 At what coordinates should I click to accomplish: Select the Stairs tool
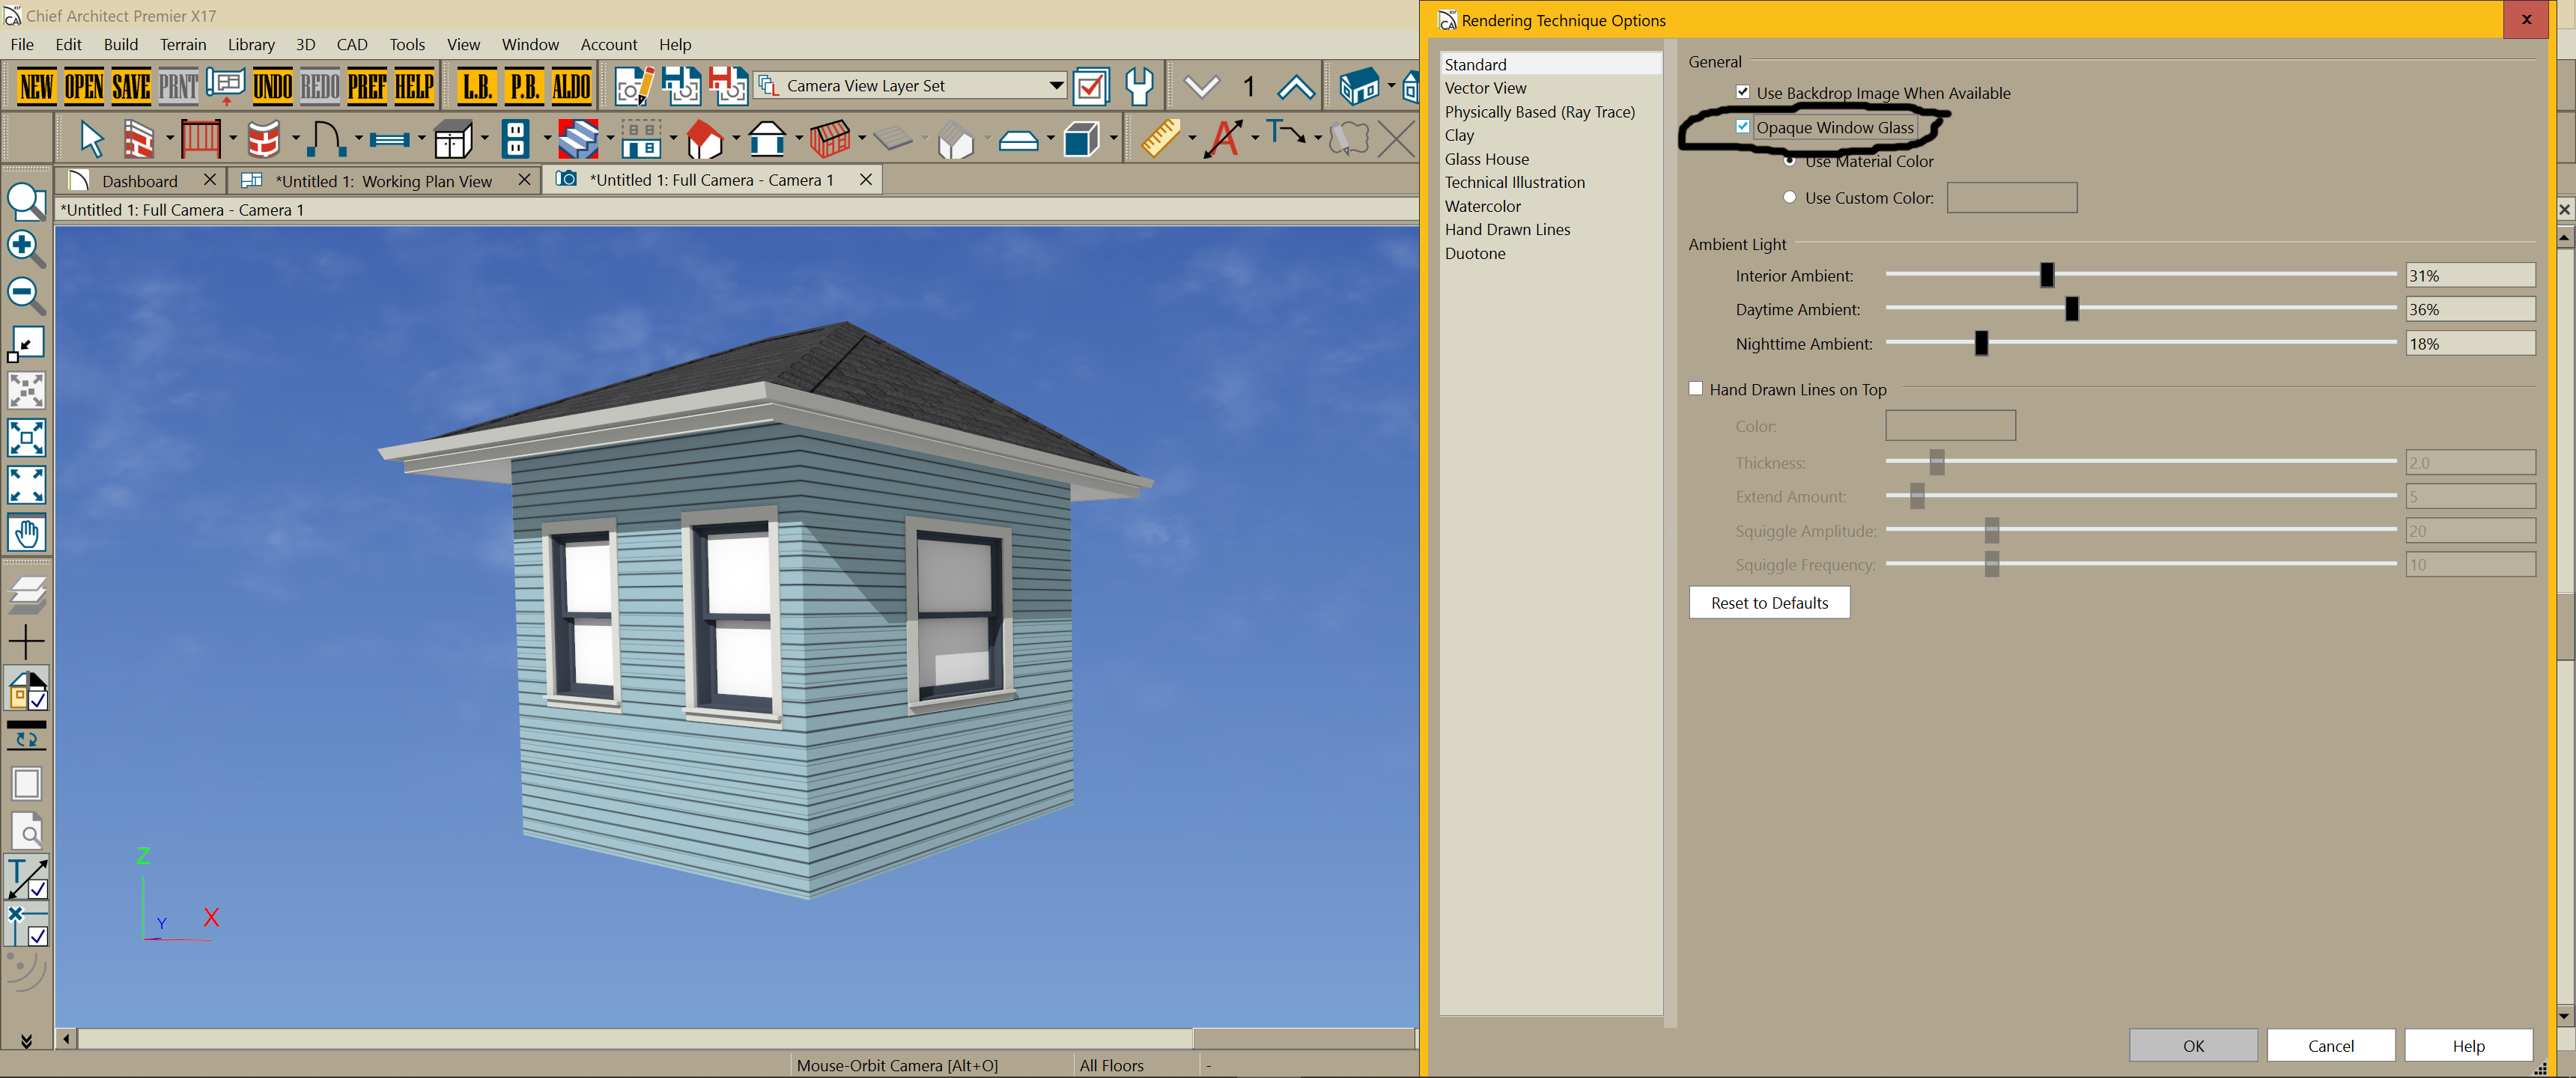tap(578, 139)
